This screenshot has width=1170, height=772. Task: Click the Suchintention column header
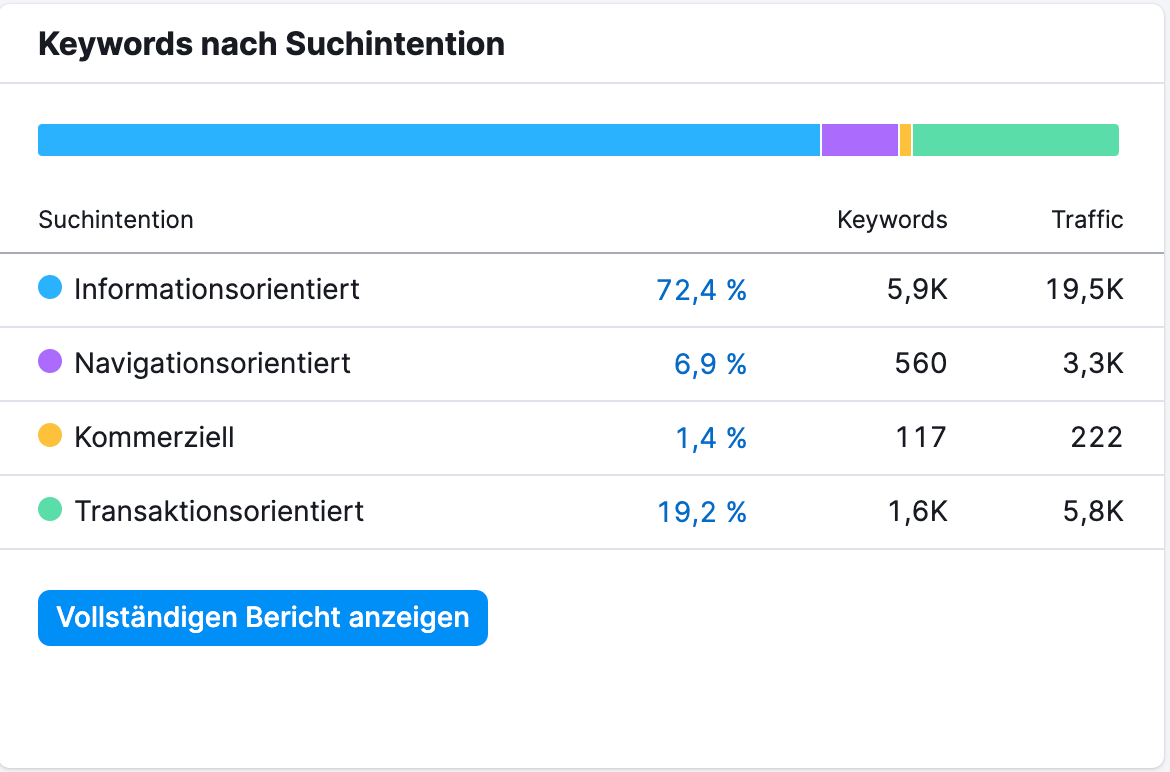point(116,220)
